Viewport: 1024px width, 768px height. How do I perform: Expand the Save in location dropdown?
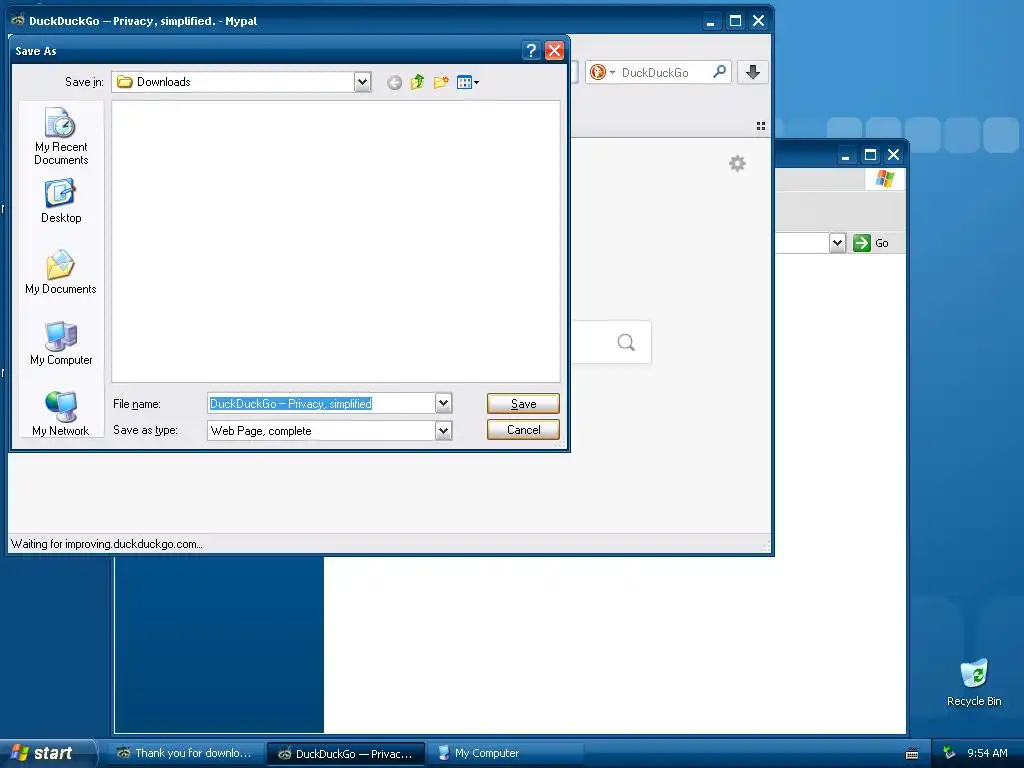click(362, 82)
